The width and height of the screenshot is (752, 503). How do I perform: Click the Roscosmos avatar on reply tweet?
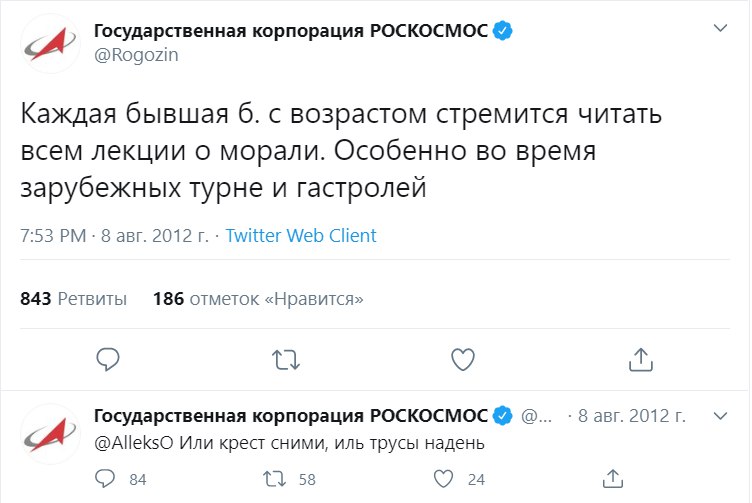click(51, 434)
